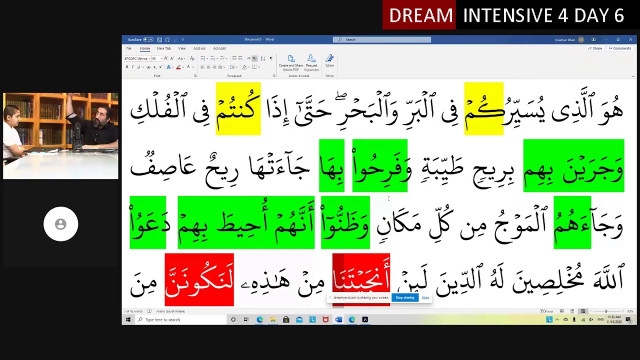This screenshot has width=640, height=360.
Task: Click the Windows Start button
Action: point(128,320)
